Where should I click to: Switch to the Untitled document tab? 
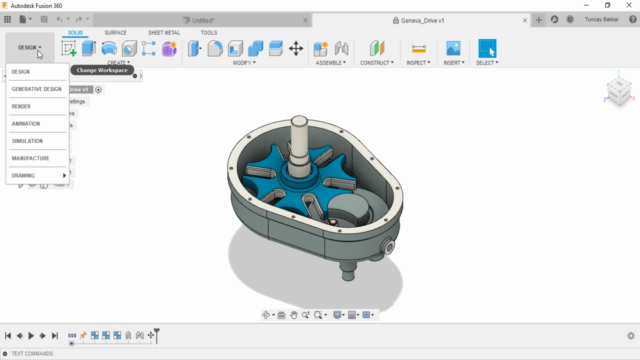[202, 20]
